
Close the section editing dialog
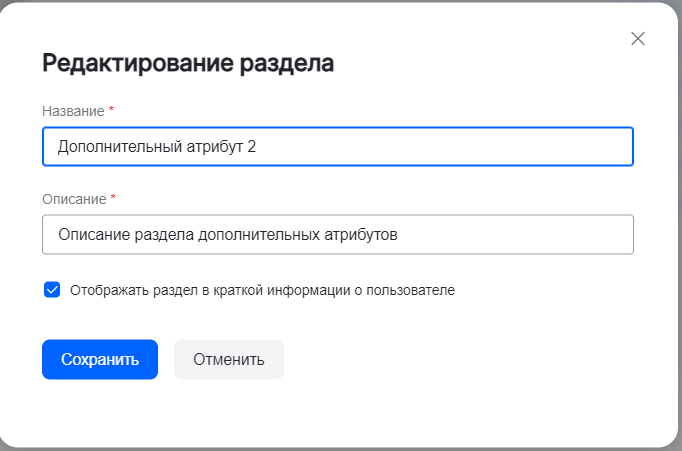638,39
